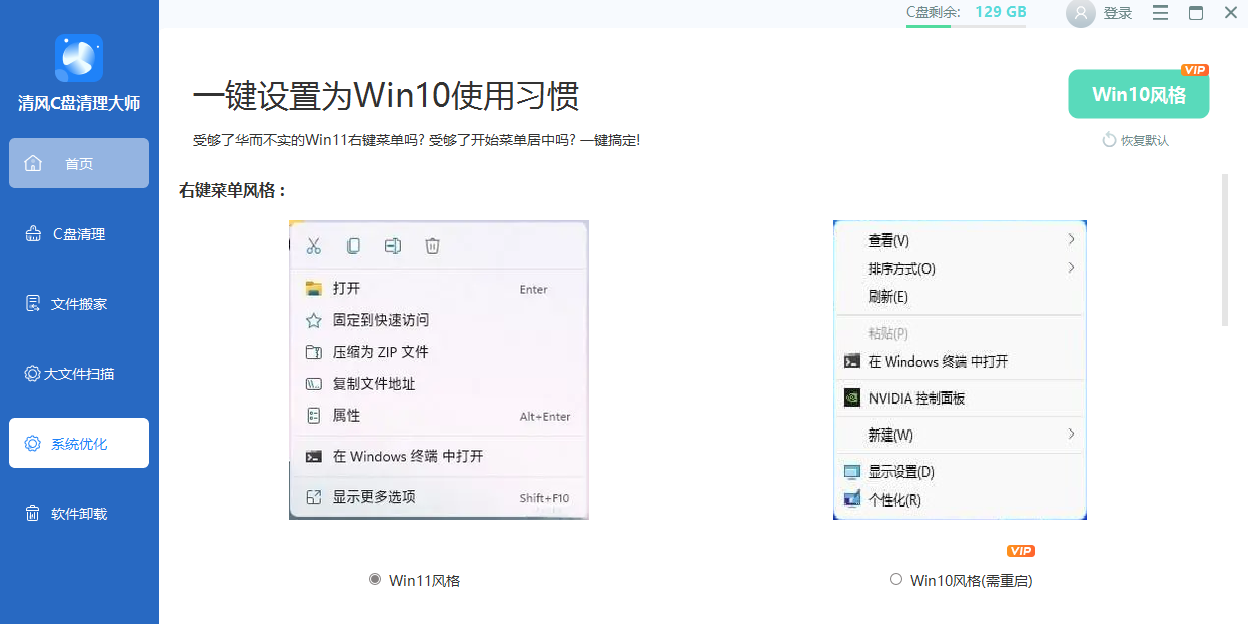Click the 右键菜单风格 section heading
This screenshot has height=624, width=1248.
coord(233,190)
